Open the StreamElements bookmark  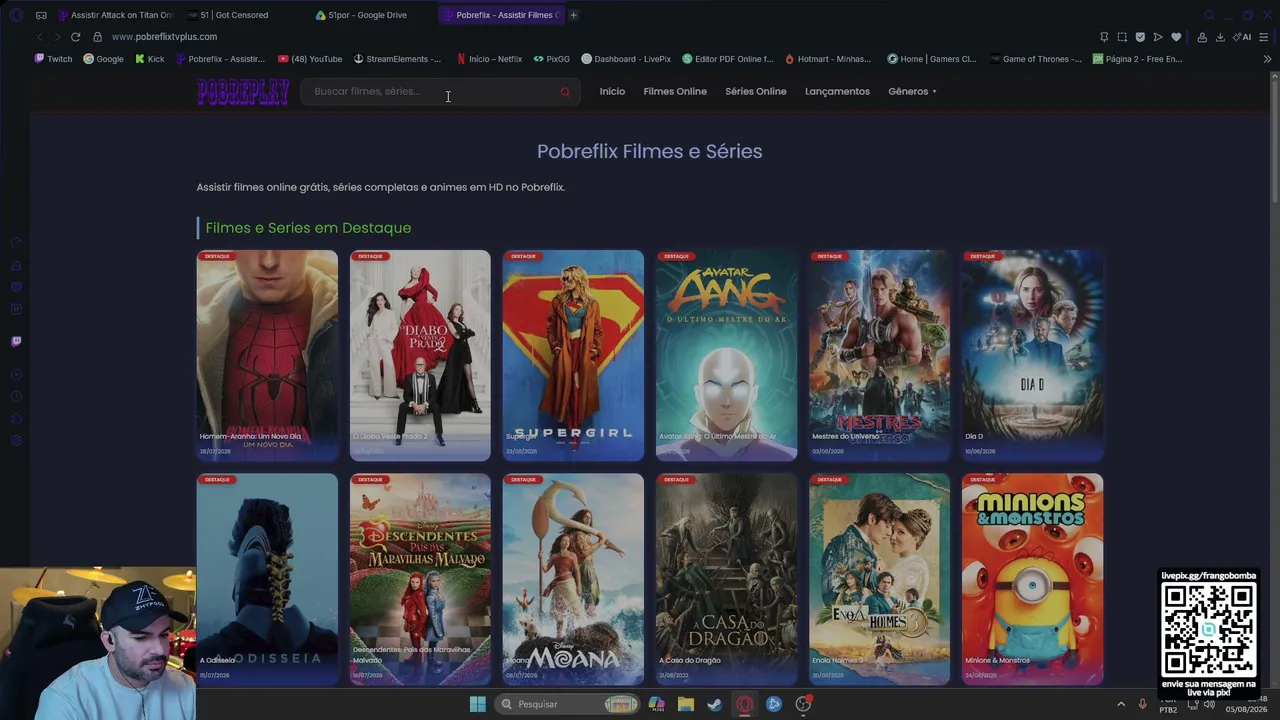tap(397, 59)
